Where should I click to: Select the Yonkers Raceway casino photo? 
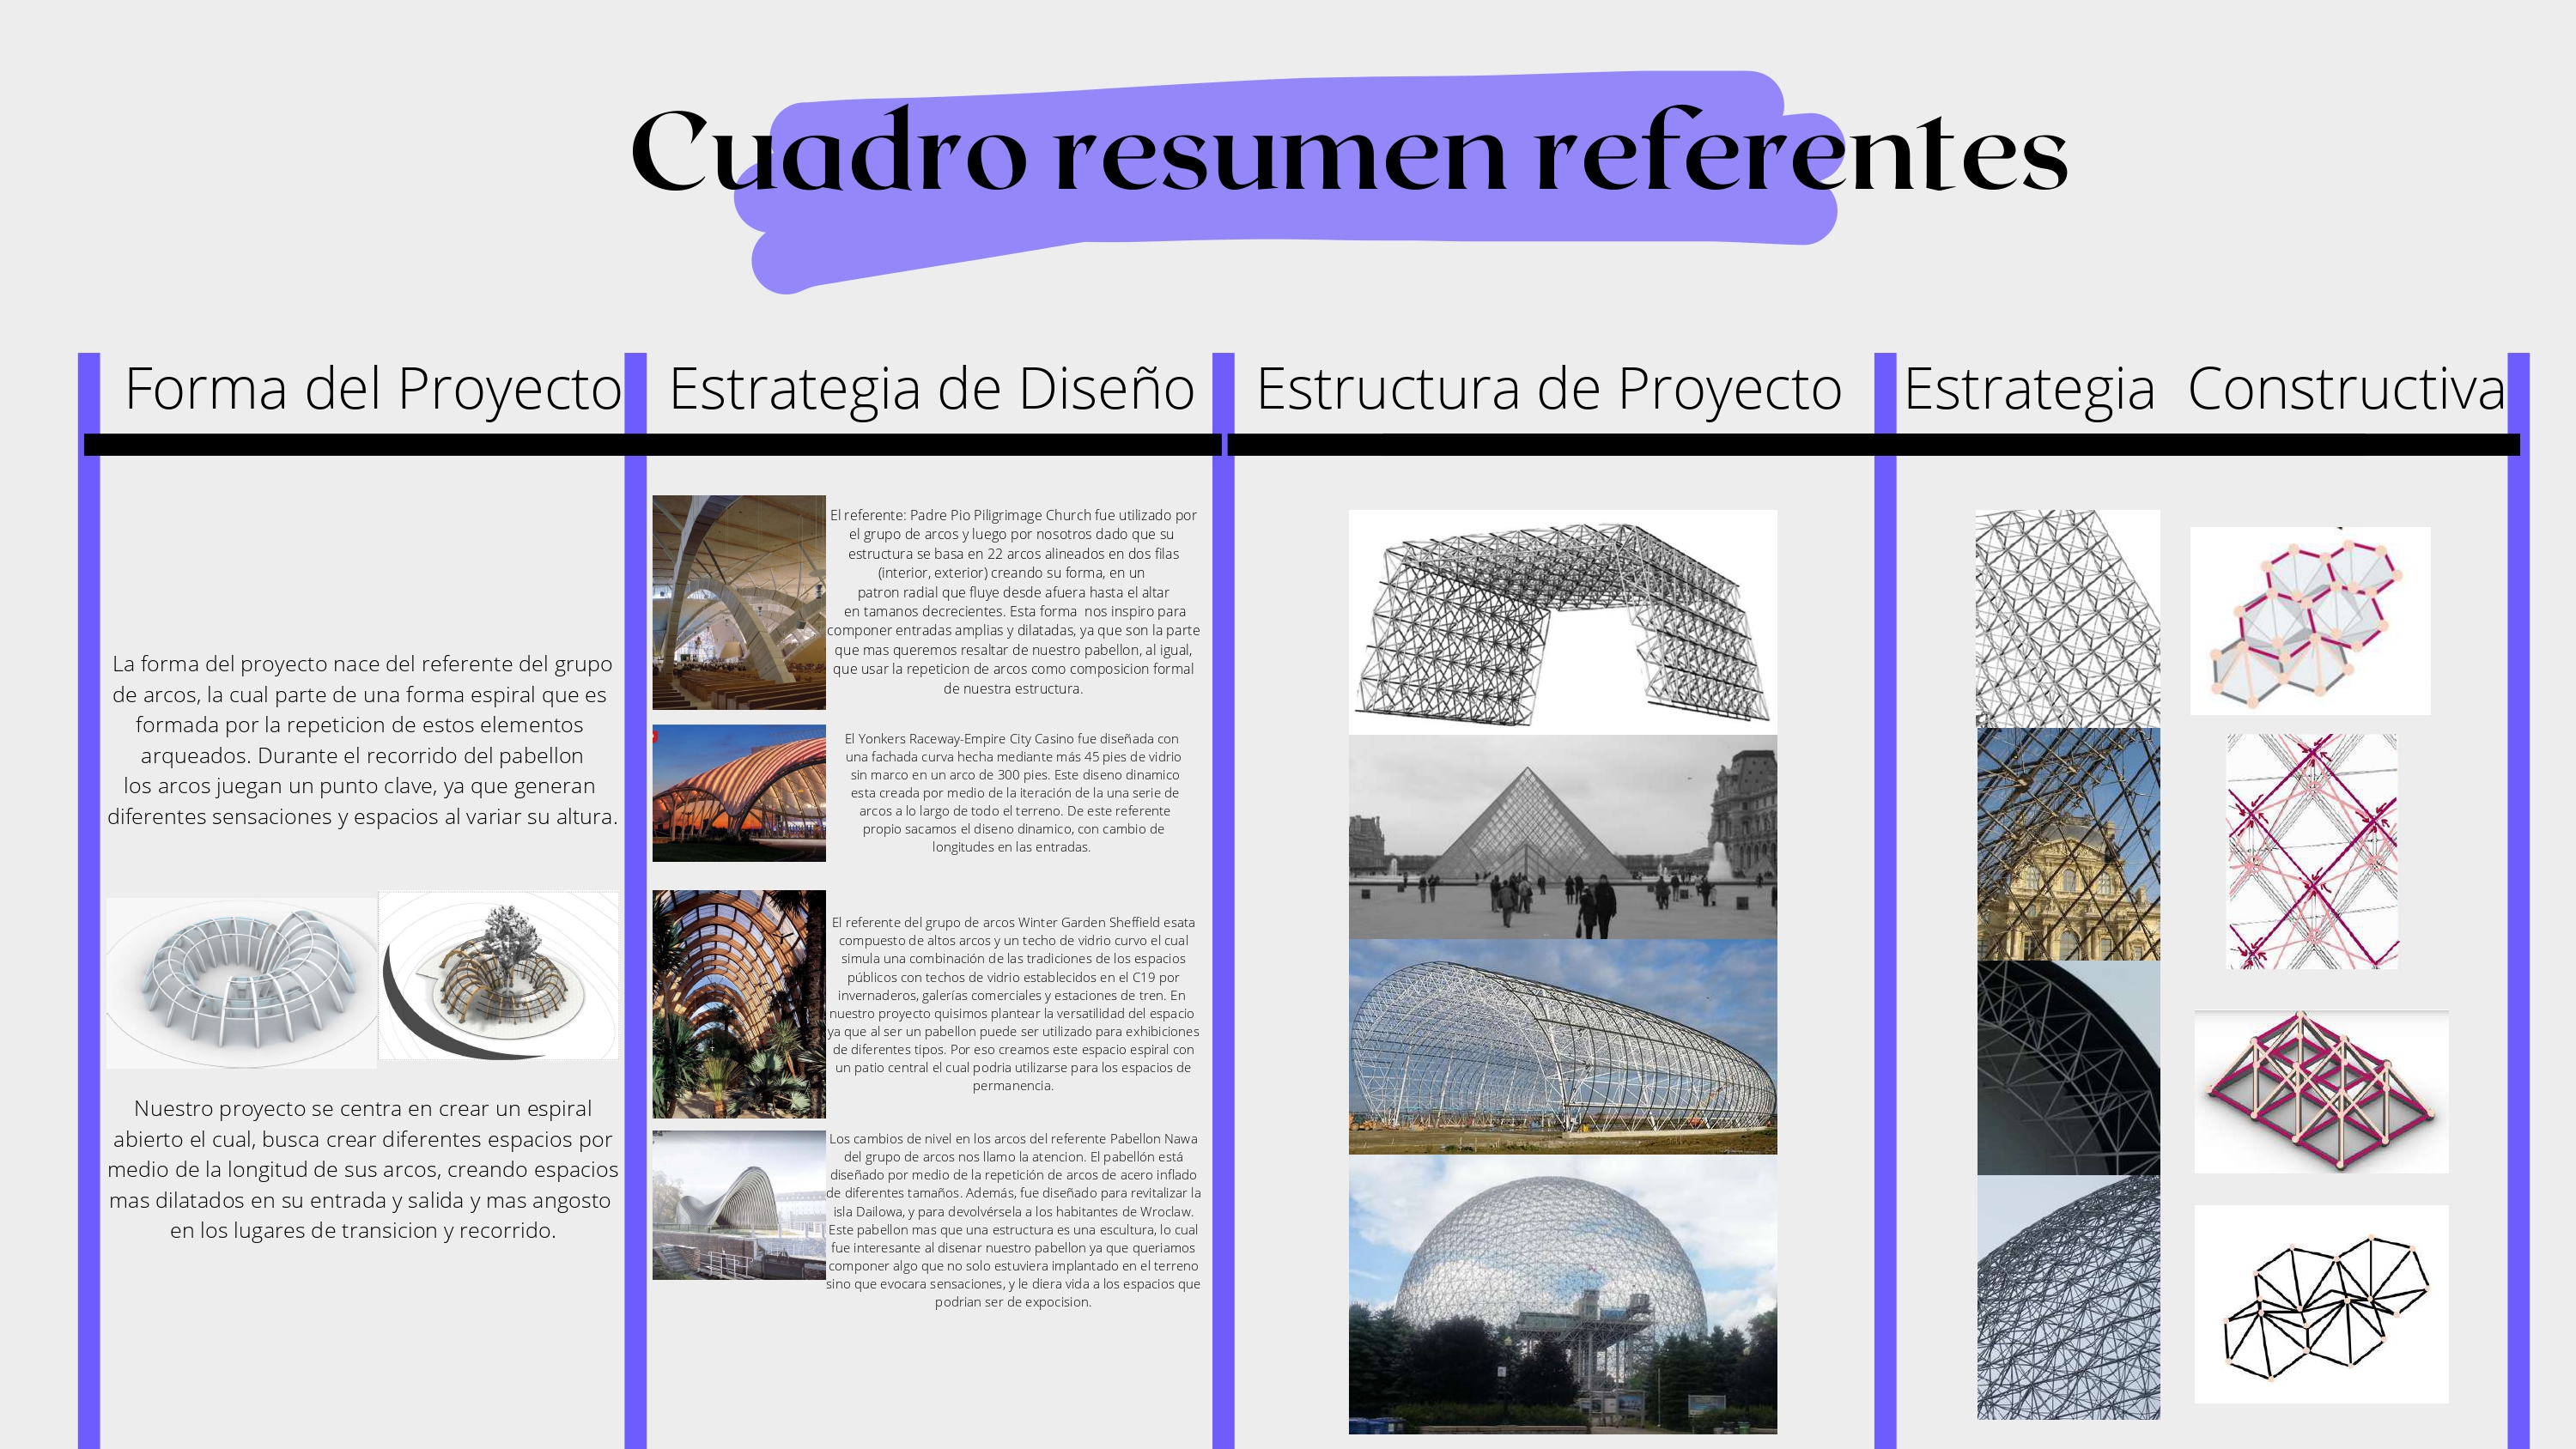(x=738, y=793)
